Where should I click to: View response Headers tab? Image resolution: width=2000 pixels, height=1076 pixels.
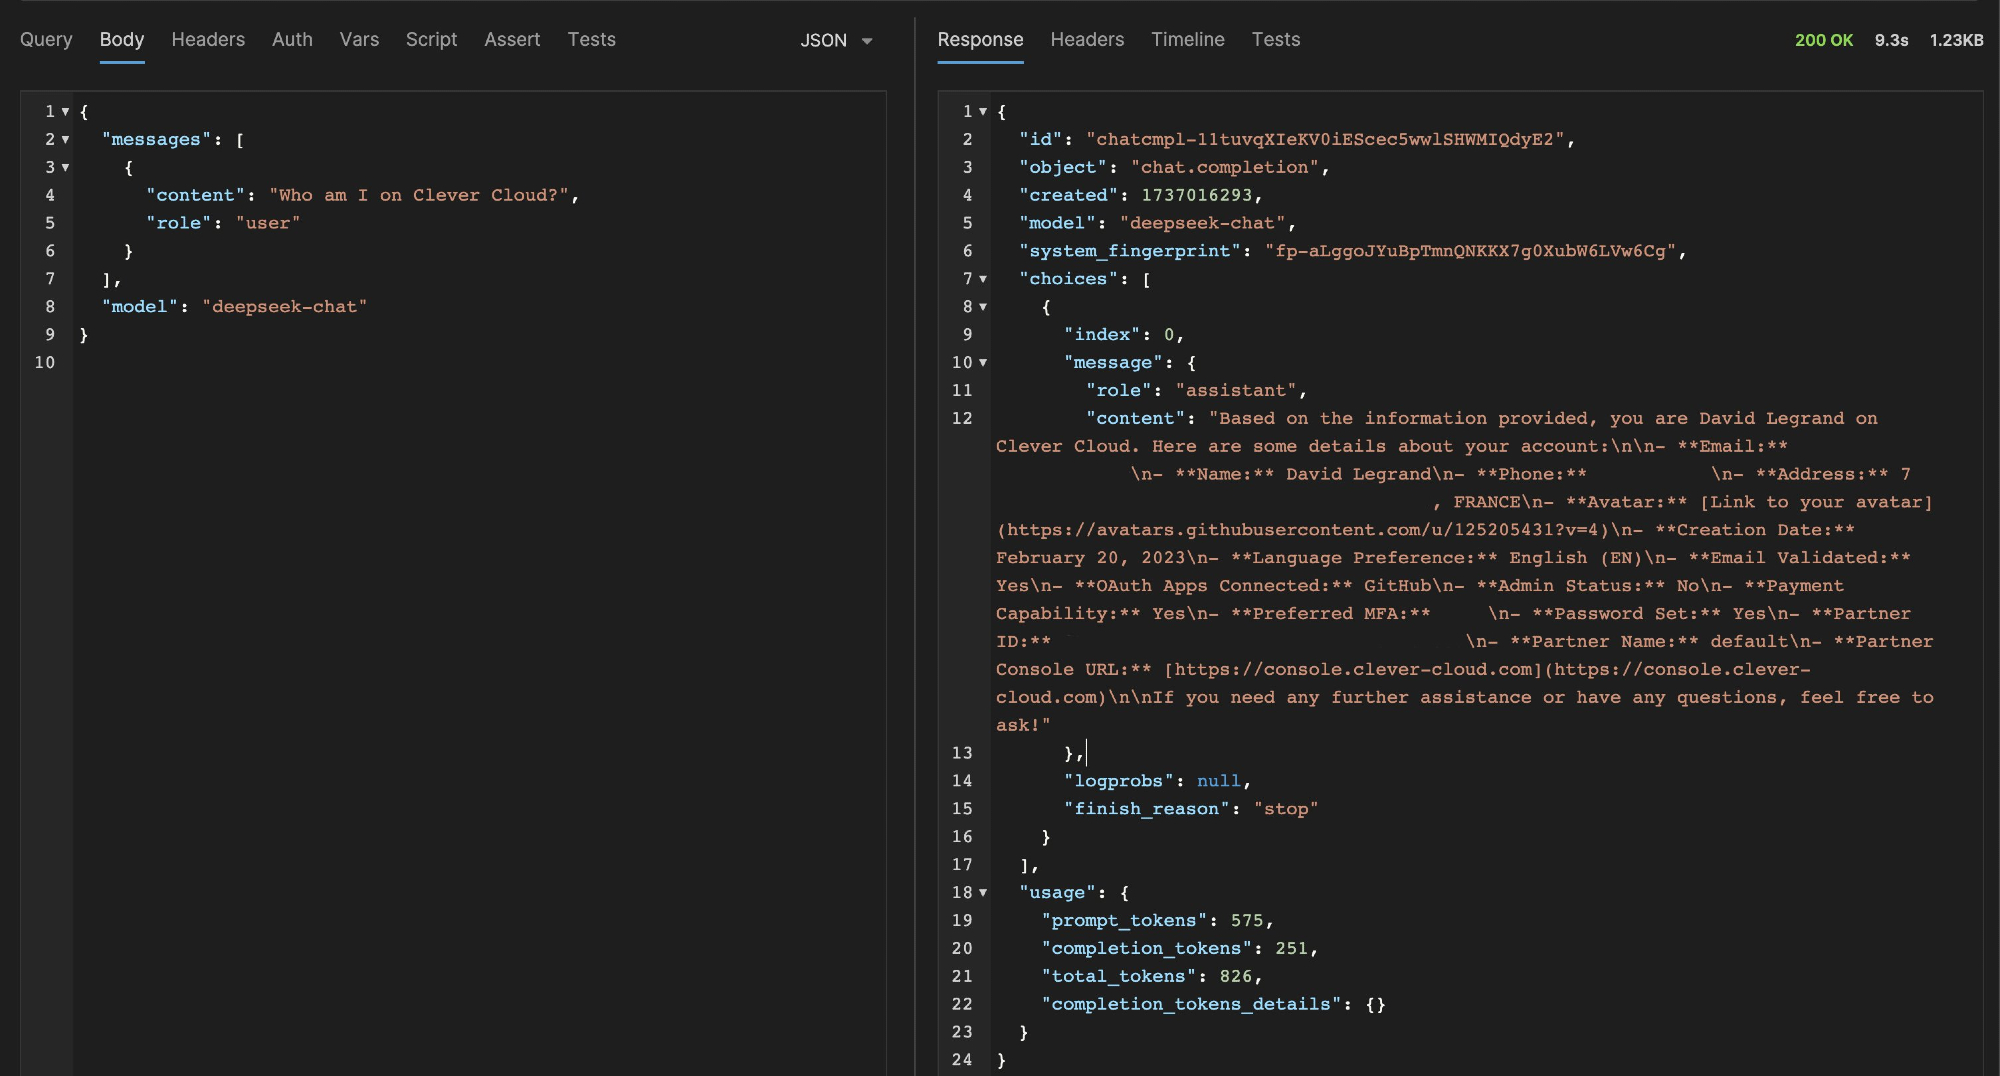(1087, 40)
